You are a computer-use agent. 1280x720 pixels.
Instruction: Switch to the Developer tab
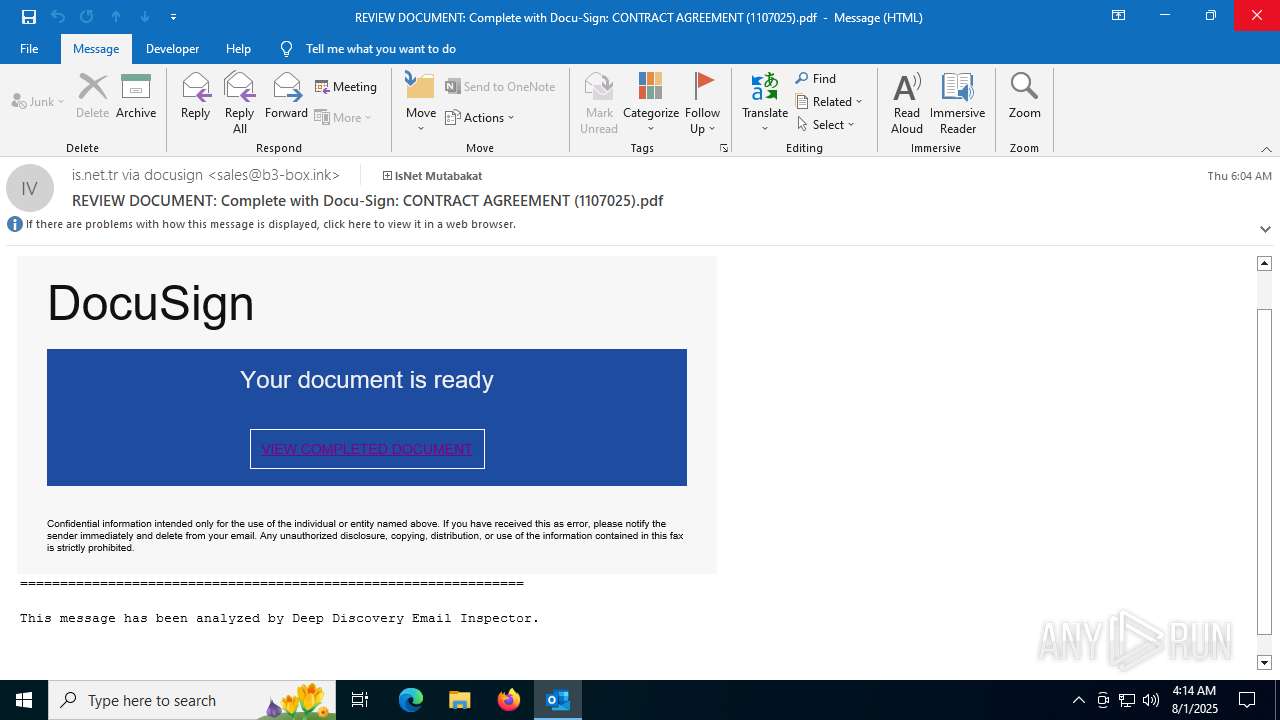point(172,48)
